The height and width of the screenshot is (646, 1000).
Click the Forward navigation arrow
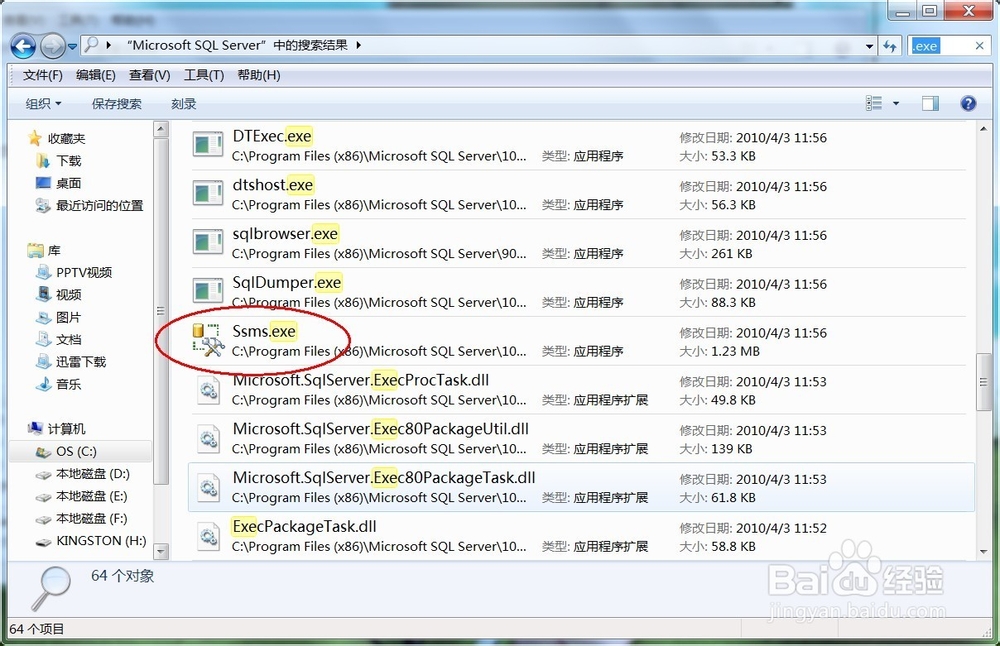point(52,47)
